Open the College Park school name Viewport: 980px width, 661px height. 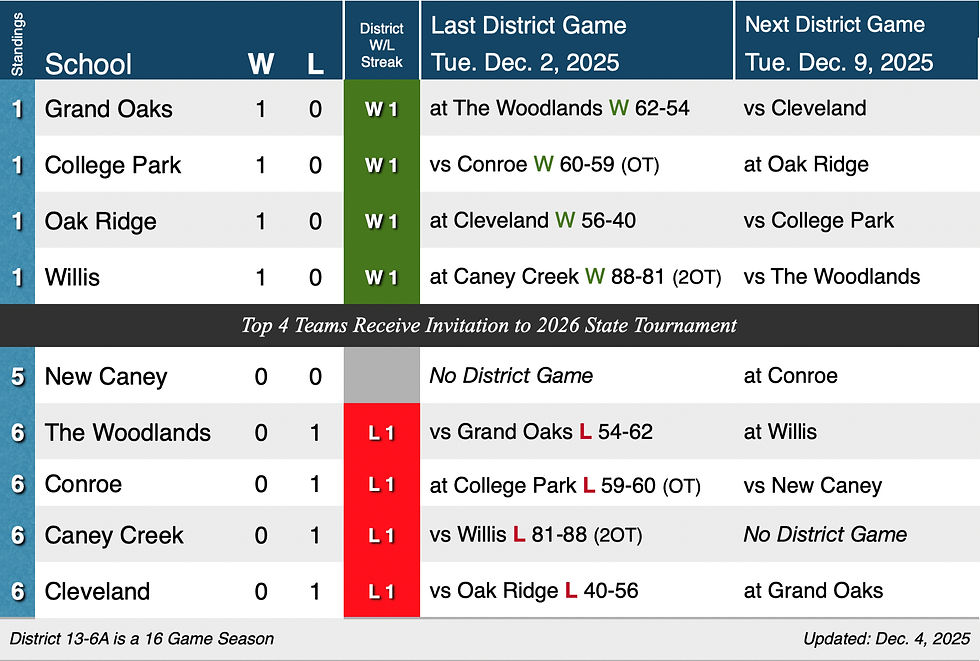coord(113,164)
